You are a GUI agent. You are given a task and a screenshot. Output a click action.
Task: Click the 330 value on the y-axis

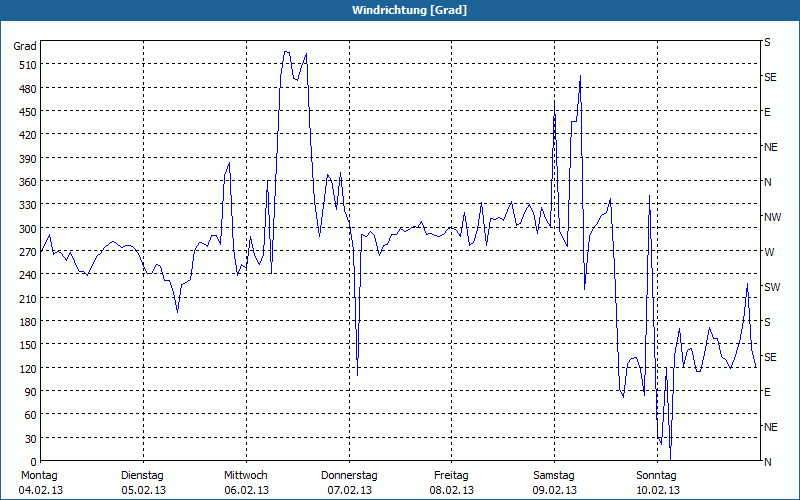tap(27, 205)
